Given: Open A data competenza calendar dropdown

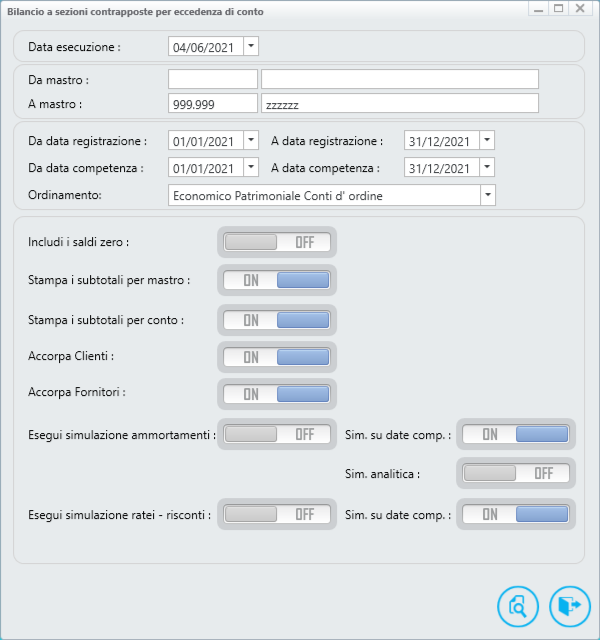Looking at the screenshot, I should pos(487,167).
